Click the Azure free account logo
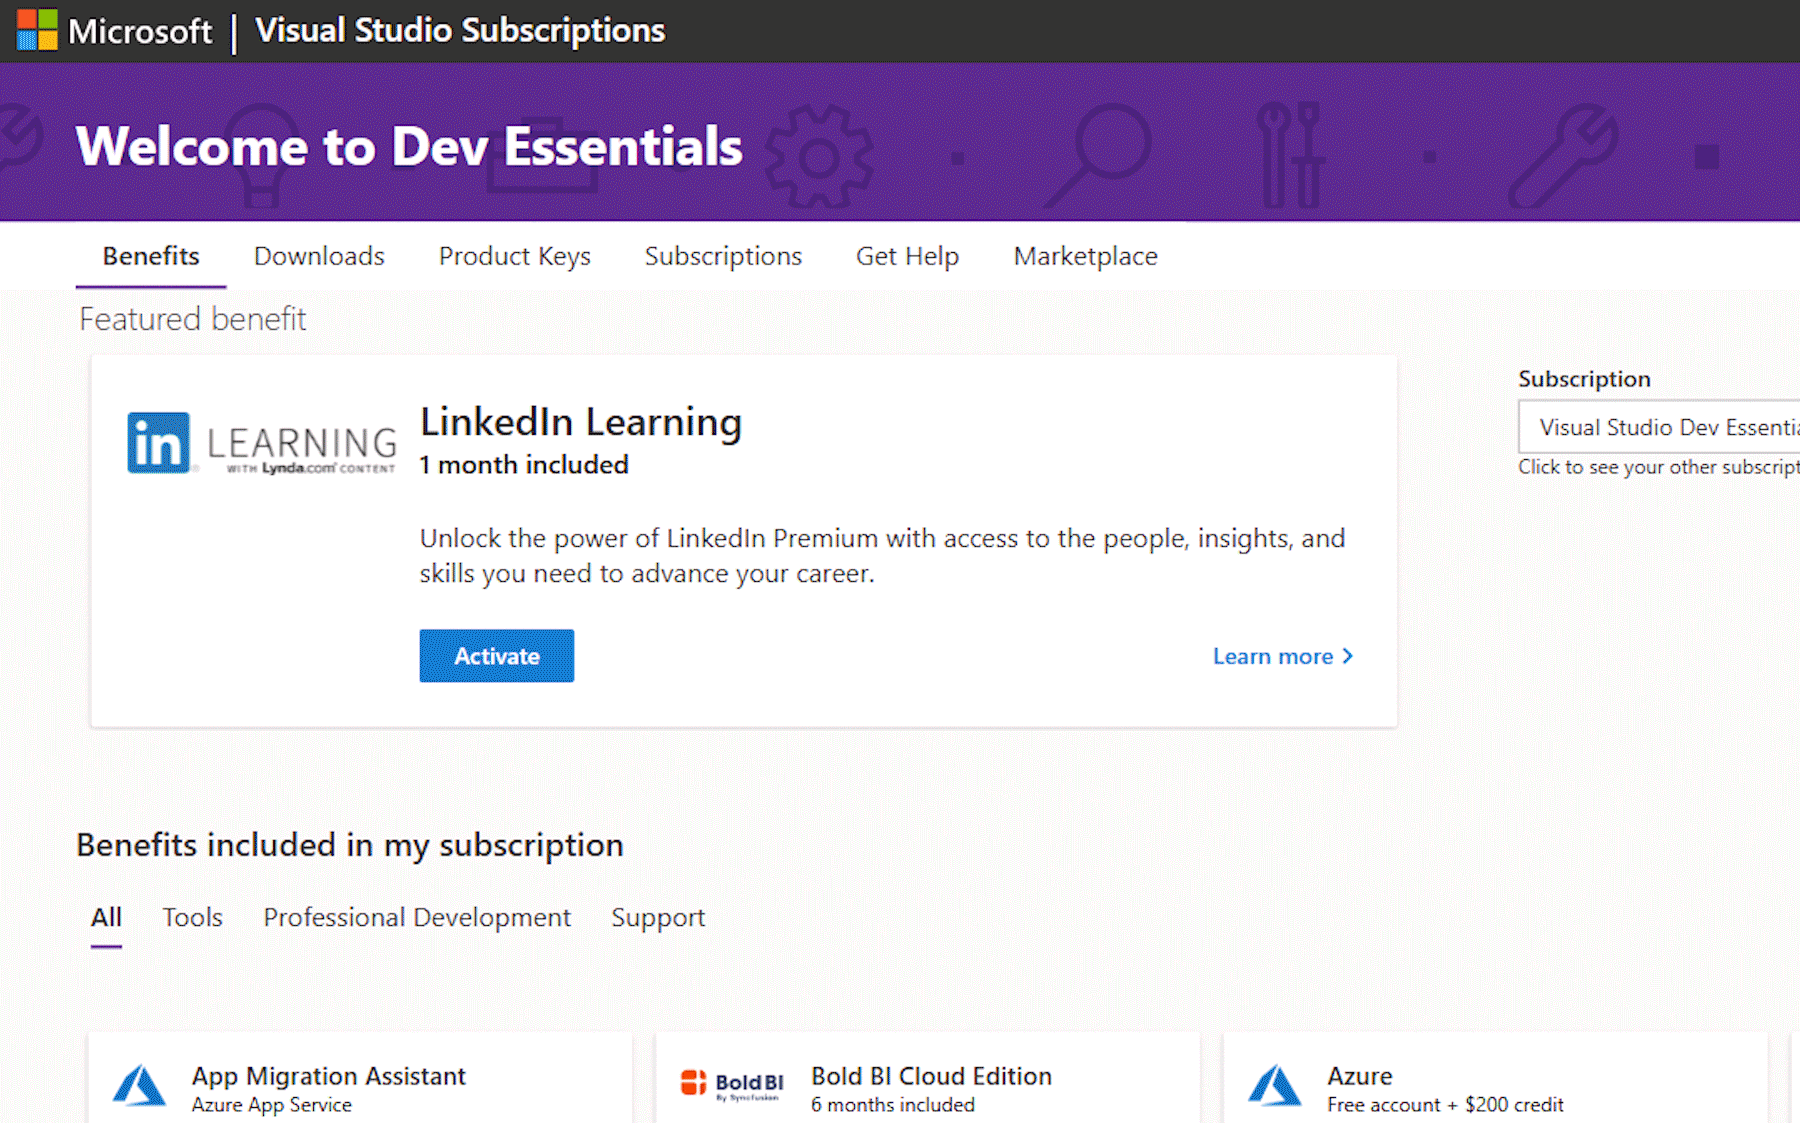The image size is (1800, 1123). (1275, 1086)
